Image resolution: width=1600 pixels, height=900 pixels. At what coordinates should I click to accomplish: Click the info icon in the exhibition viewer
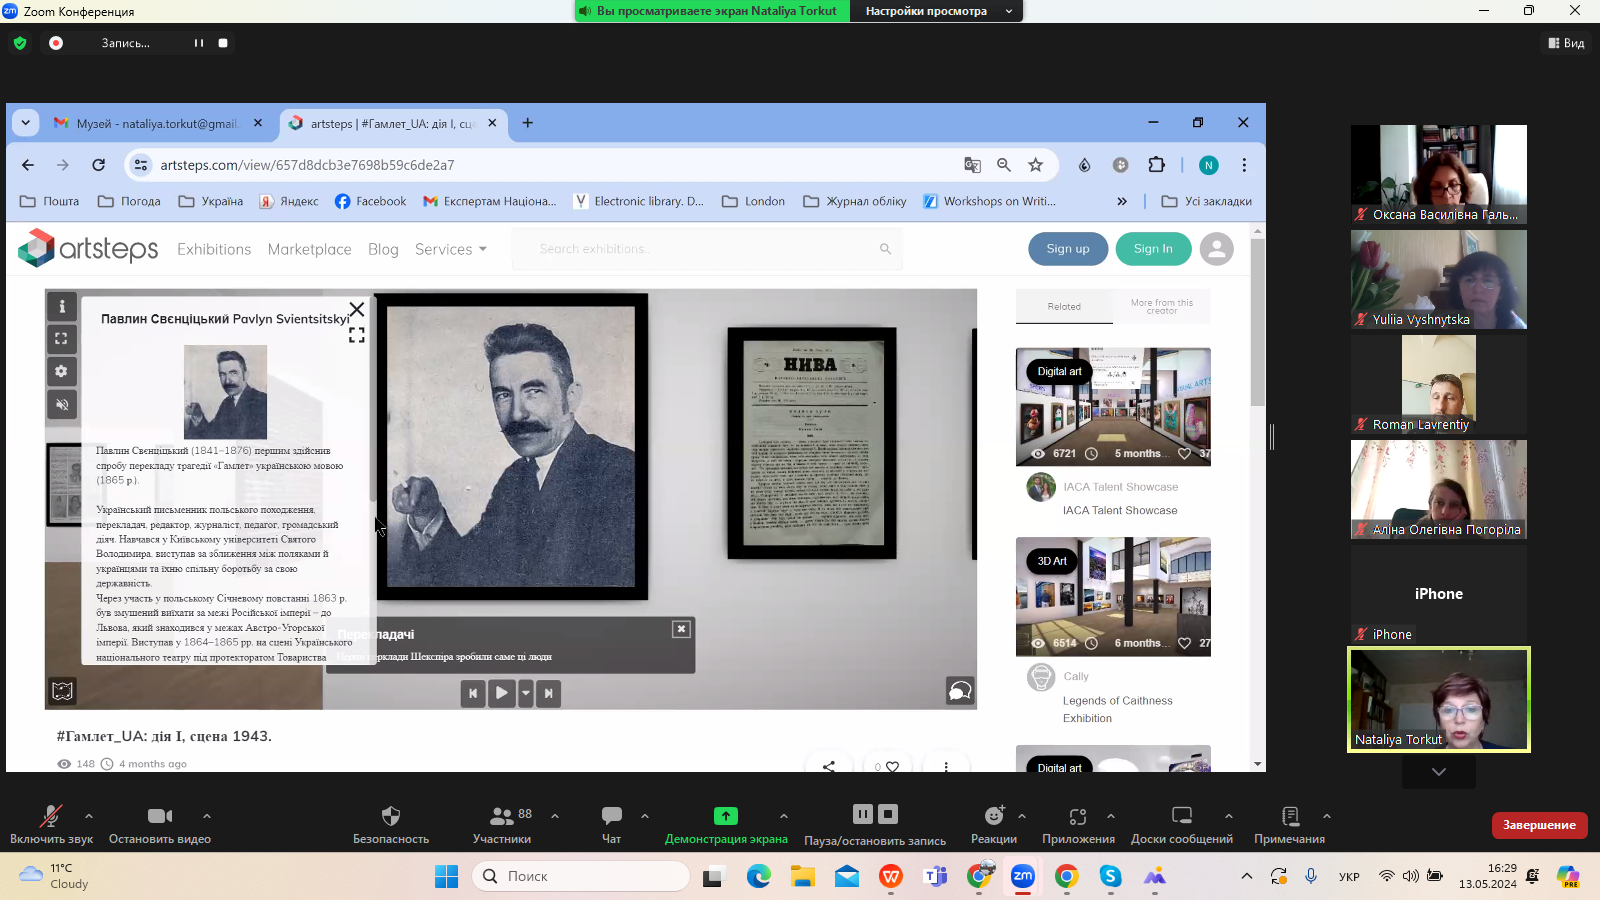point(62,307)
